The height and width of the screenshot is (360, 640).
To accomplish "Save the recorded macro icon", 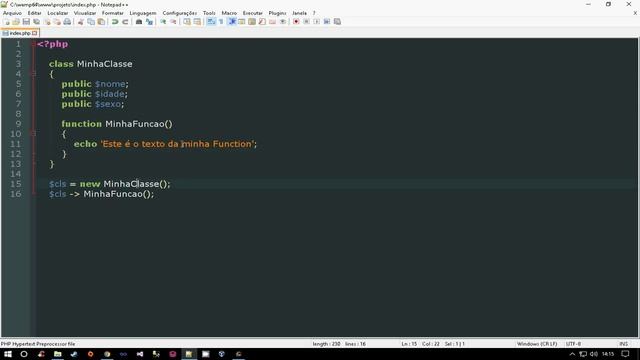I will click(x=337, y=22).
